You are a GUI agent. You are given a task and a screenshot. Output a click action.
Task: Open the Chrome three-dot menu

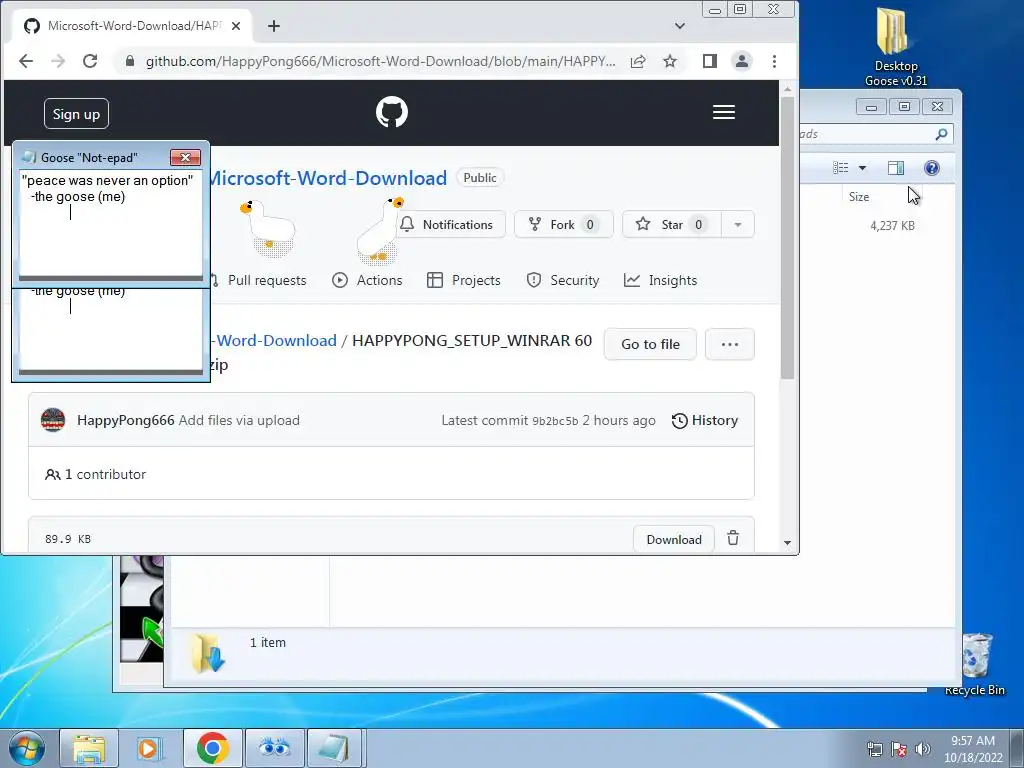pyautogui.click(x=775, y=61)
